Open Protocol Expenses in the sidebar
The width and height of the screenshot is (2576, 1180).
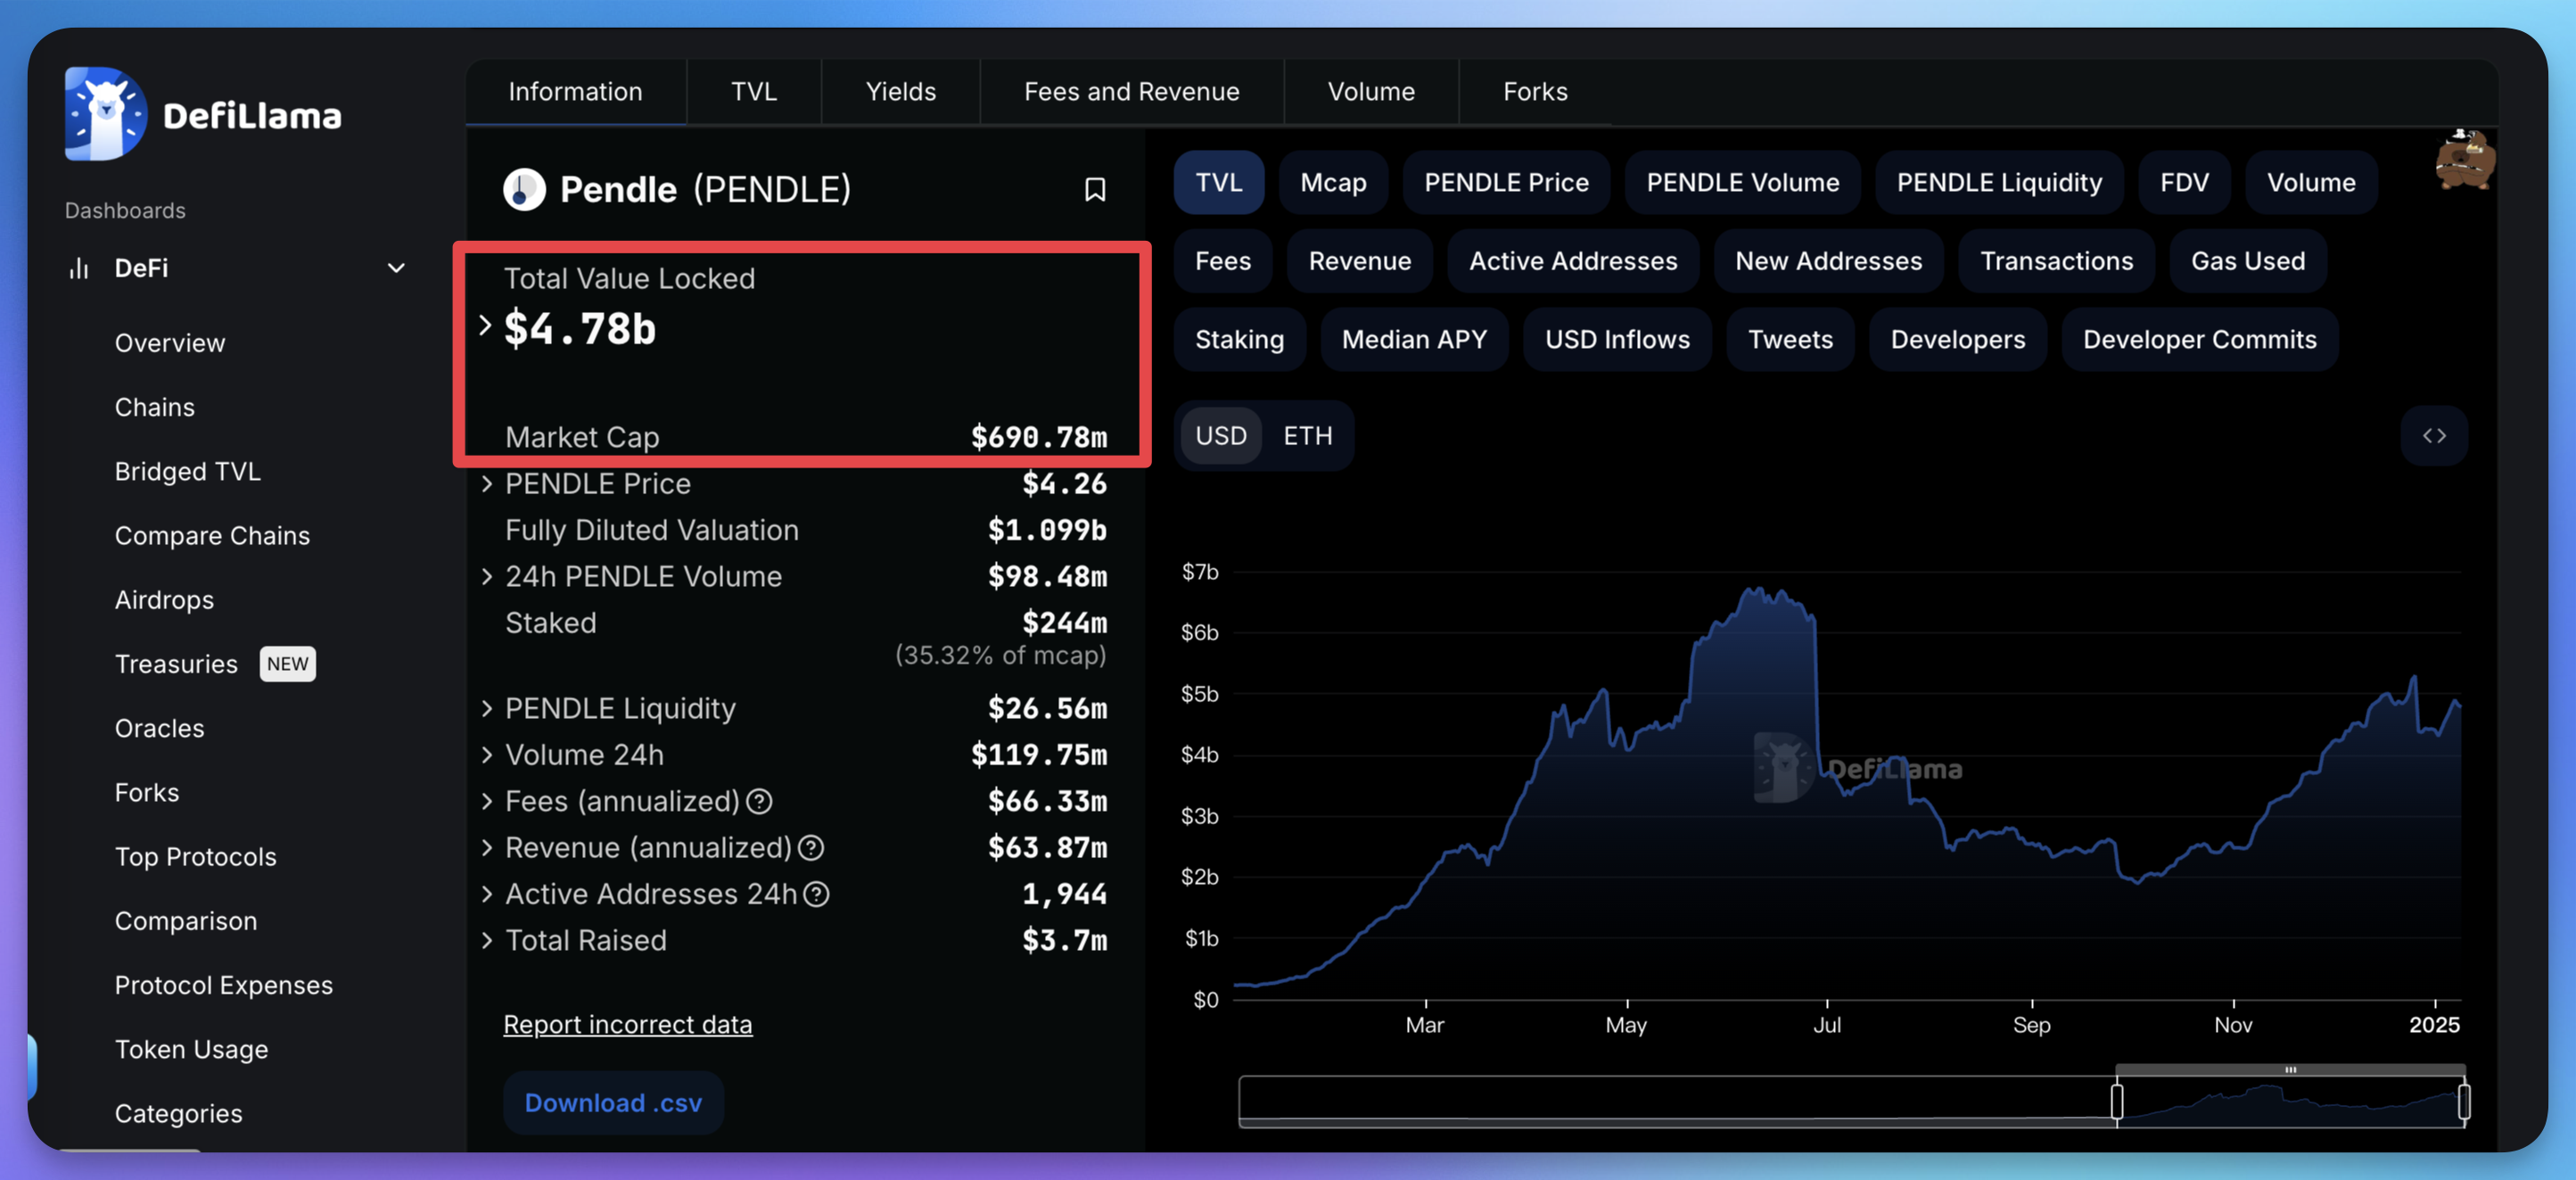tap(224, 985)
